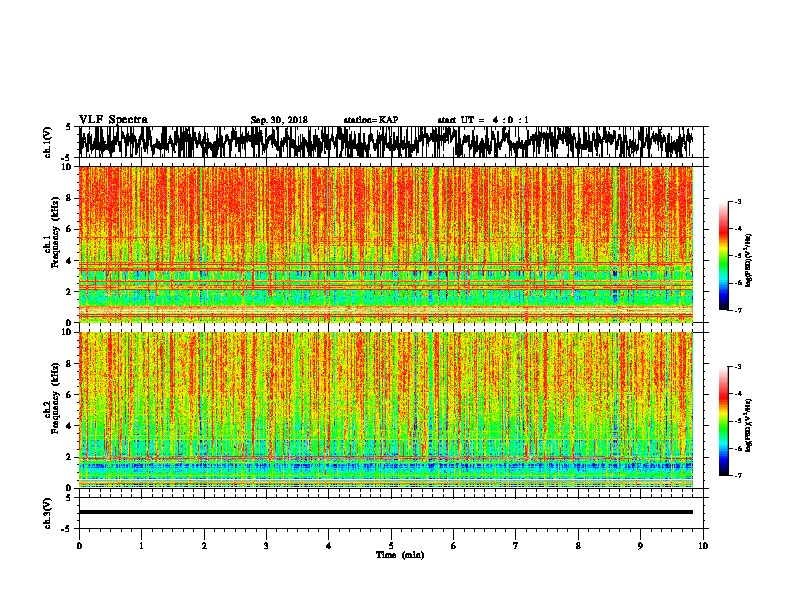The image size is (792, 612).
Task: Click the ch.1 "Frequency (kHz)" axis label
Action: point(55,233)
